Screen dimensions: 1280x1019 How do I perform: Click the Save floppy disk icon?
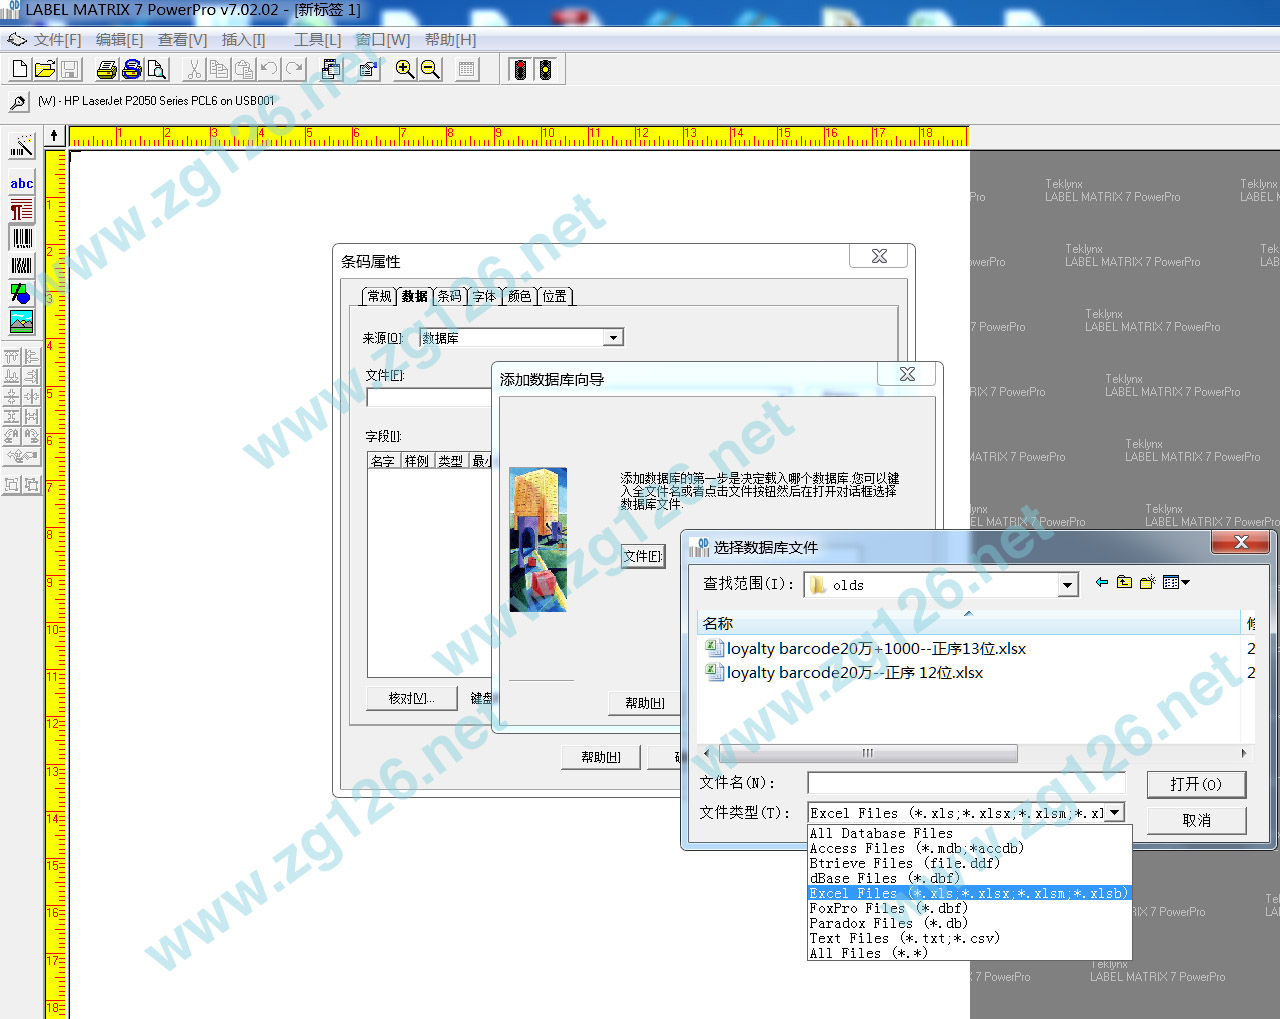coord(70,69)
